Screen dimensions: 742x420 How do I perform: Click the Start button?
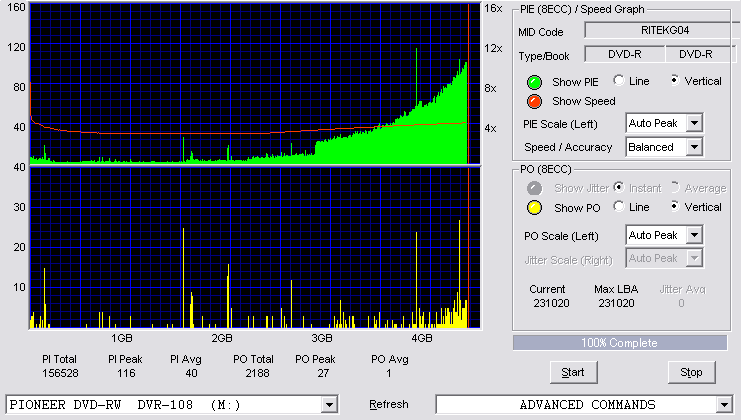(x=574, y=373)
